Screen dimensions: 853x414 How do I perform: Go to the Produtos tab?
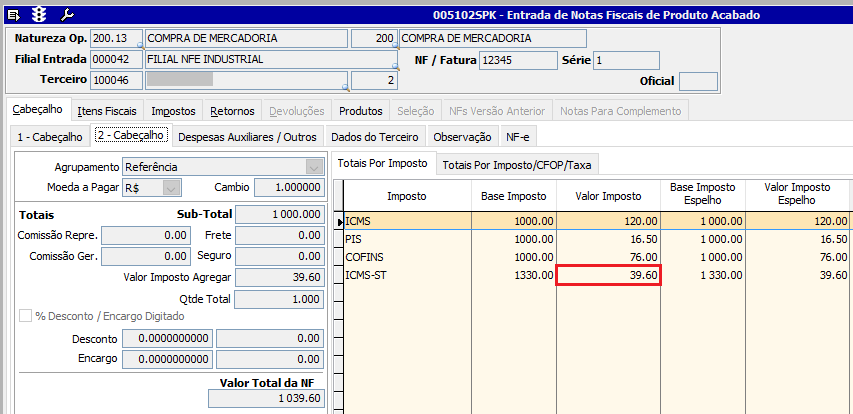click(x=361, y=111)
